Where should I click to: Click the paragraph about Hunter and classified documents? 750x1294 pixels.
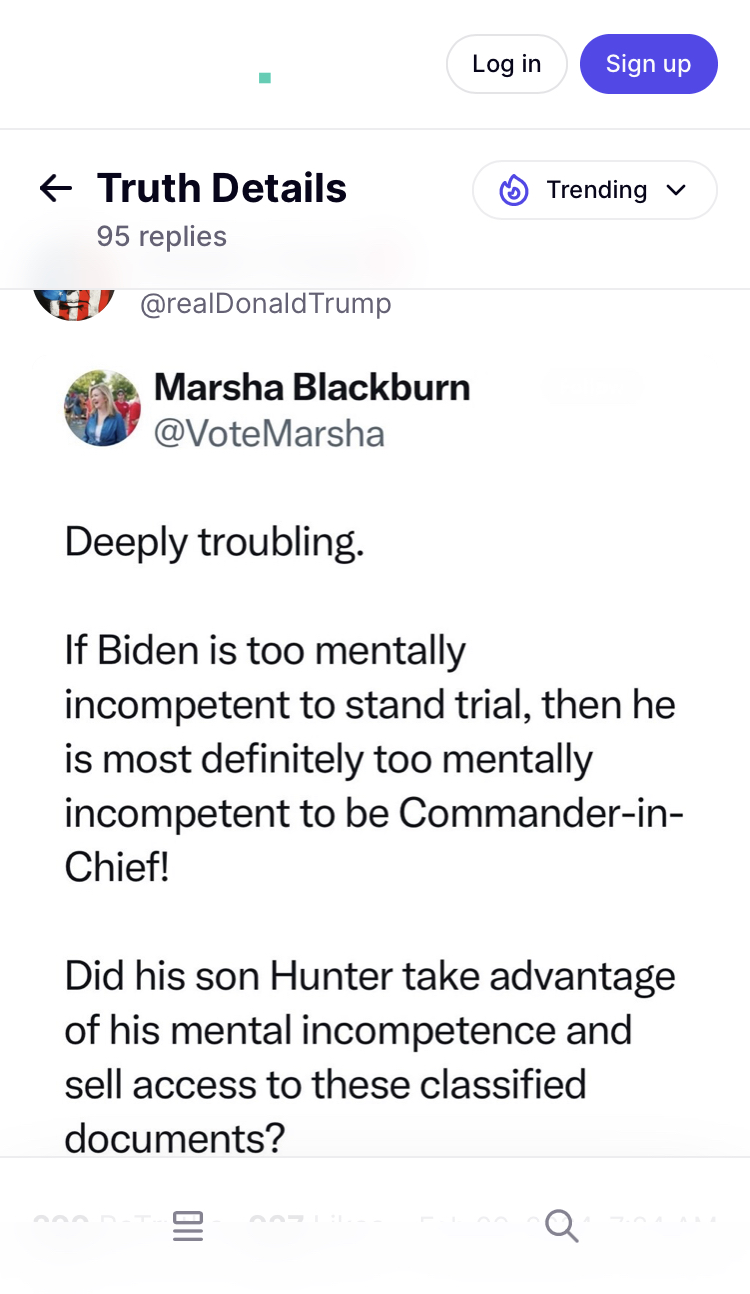pos(370,1056)
